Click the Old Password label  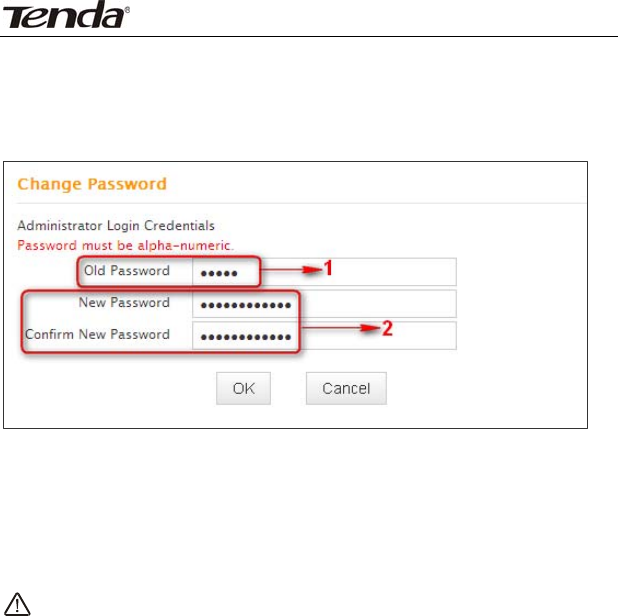tap(127, 270)
